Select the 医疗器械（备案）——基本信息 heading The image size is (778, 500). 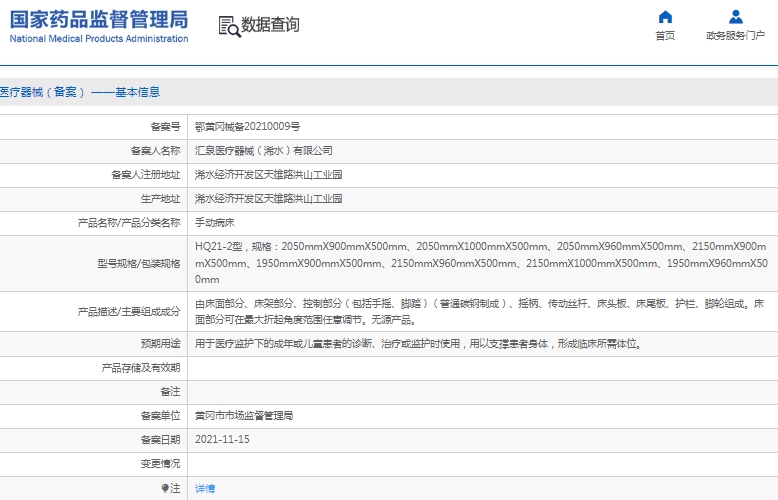click(x=80, y=92)
